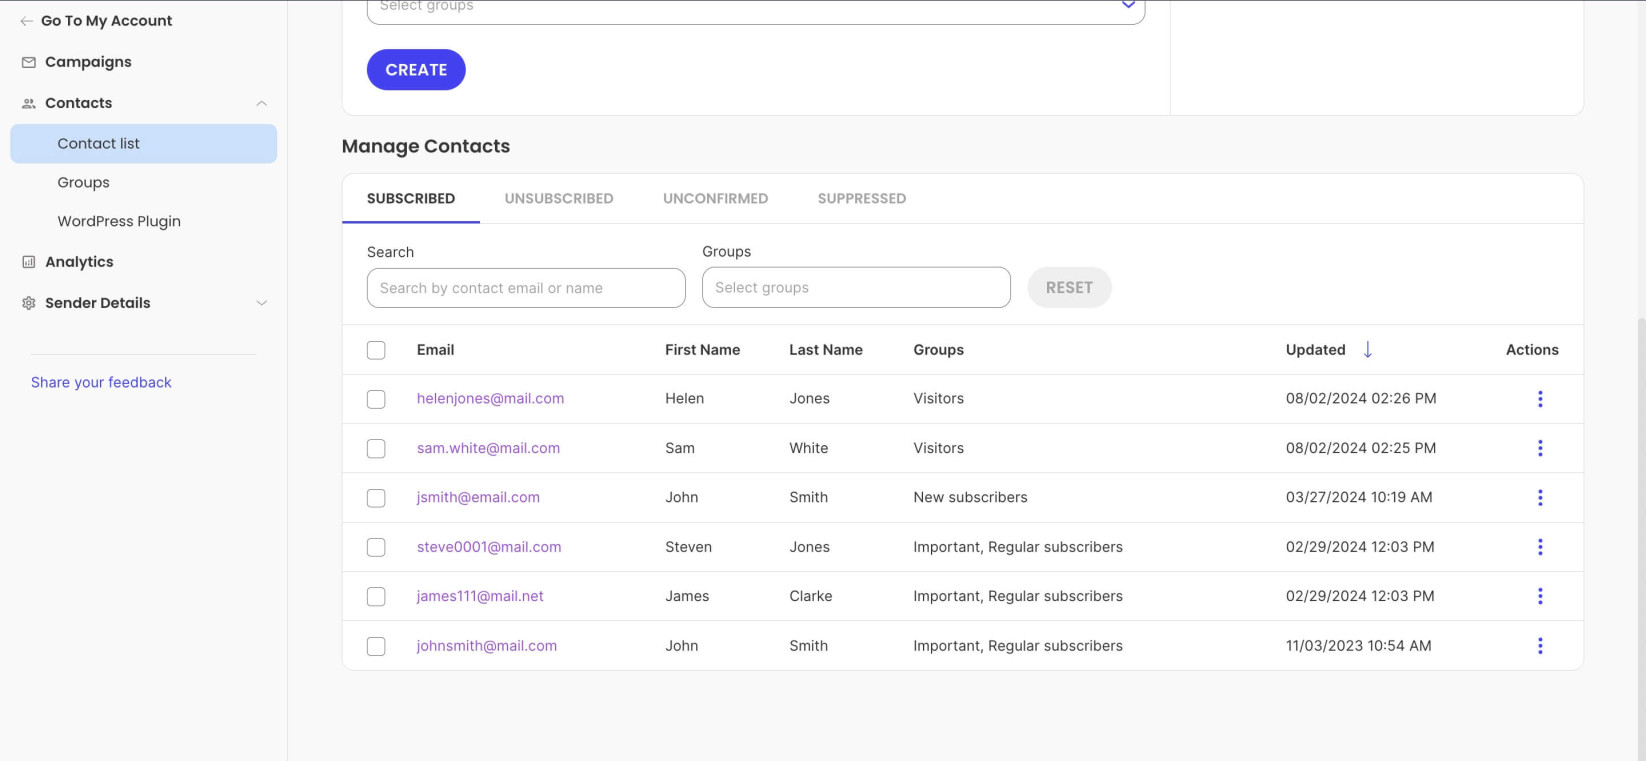
Task: Click Go To My Account link
Action: click(x=106, y=21)
